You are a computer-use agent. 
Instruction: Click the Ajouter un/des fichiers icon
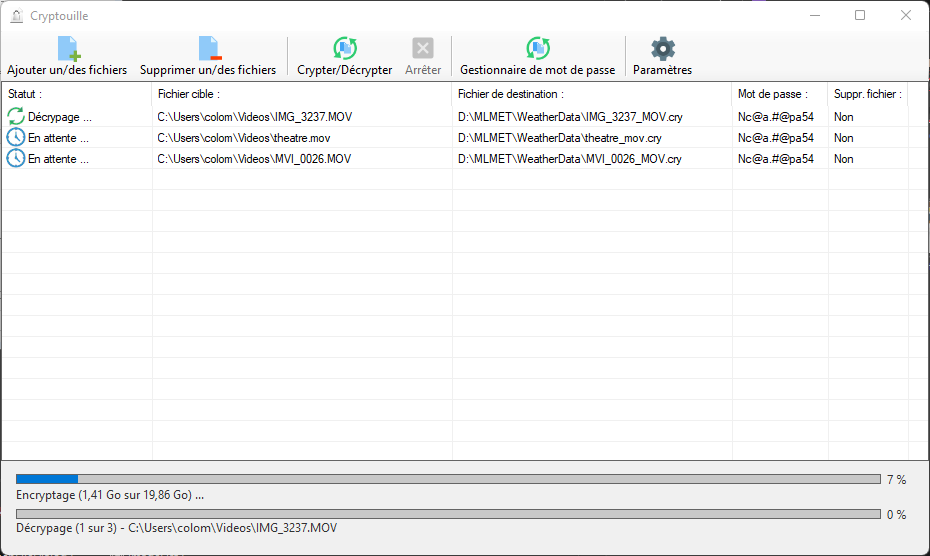click(x=68, y=49)
